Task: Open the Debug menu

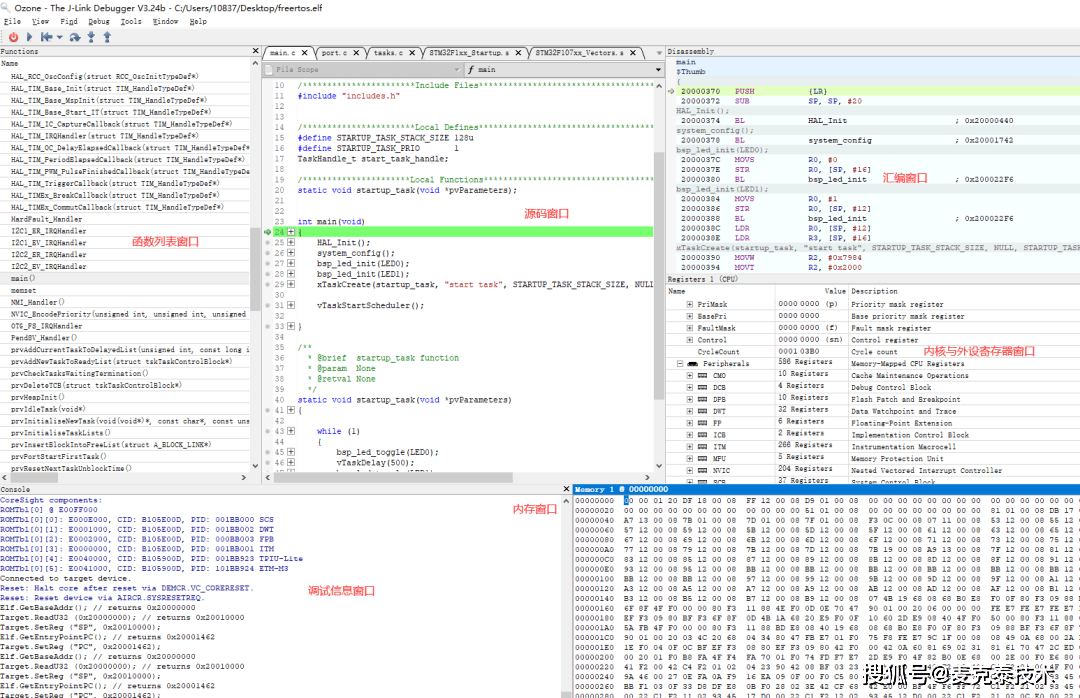Action: (x=99, y=21)
